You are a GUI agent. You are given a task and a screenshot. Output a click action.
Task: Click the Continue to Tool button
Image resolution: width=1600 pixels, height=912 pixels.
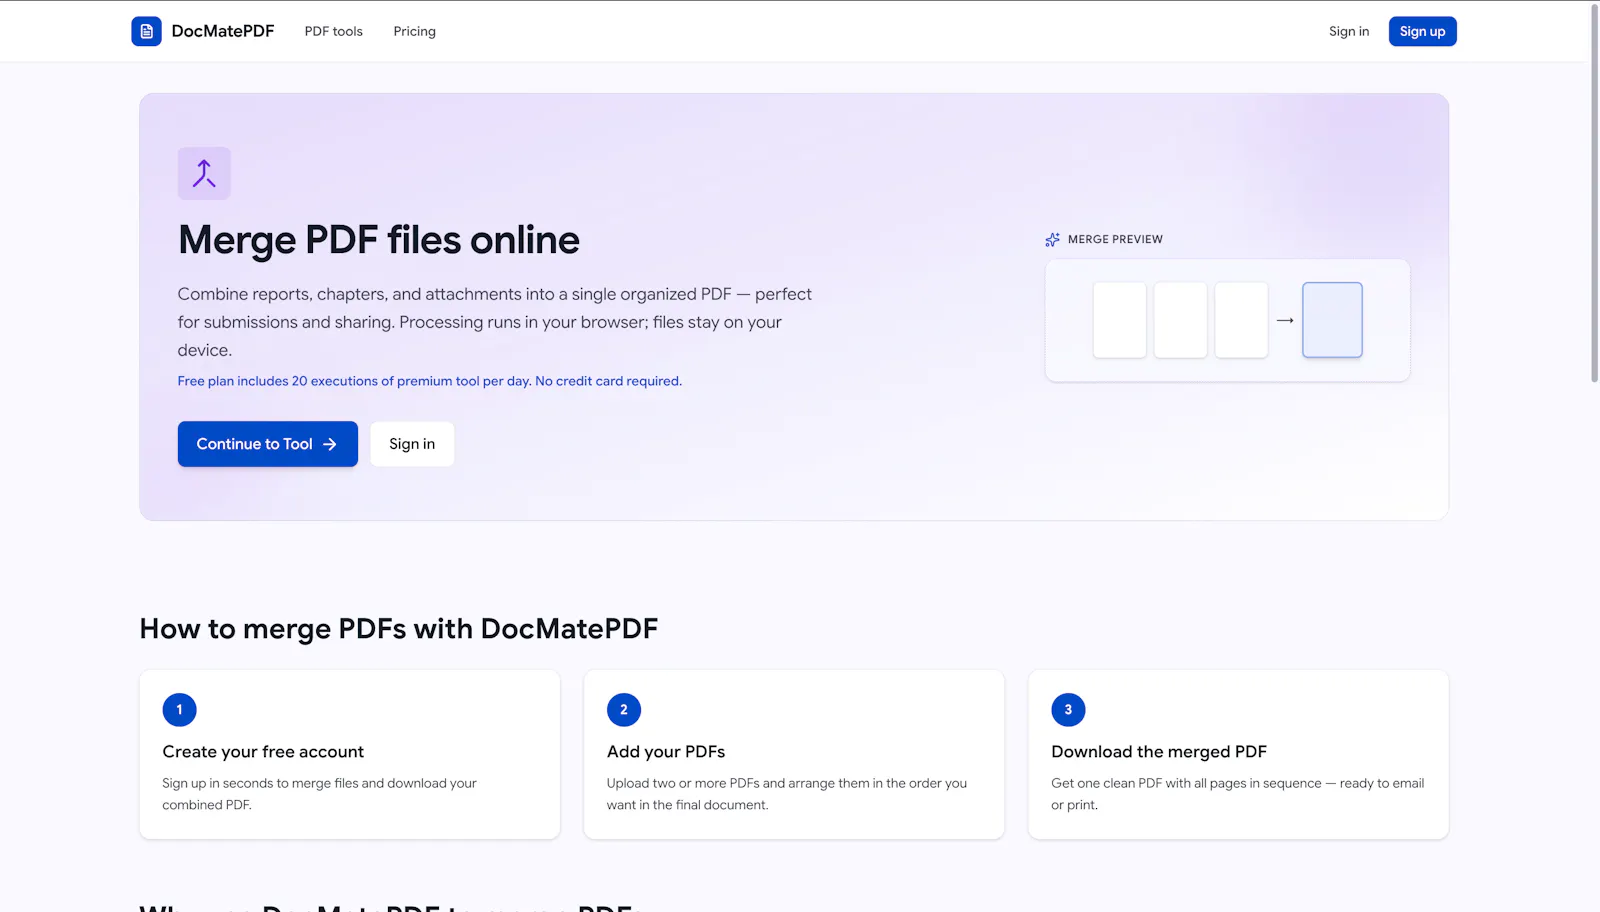268,444
